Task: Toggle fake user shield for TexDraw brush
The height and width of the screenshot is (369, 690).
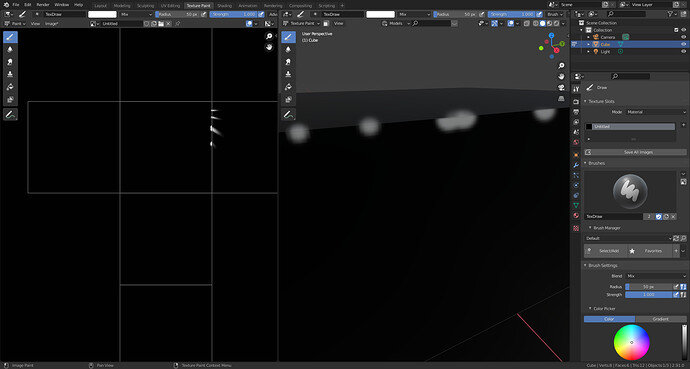Action: point(659,216)
